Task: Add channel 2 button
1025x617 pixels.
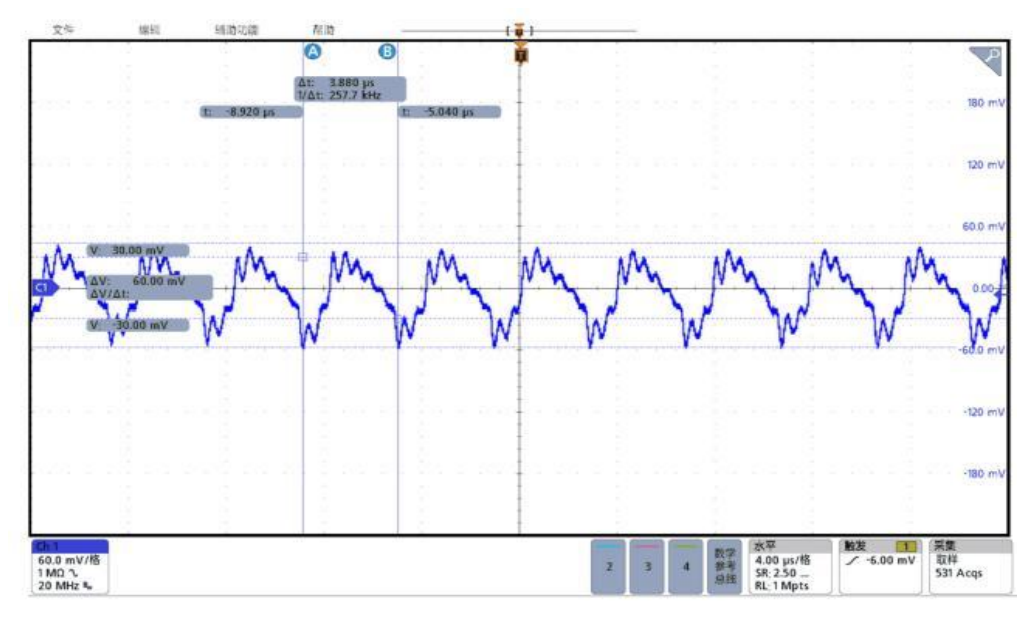Action: pyautogui.click(x=609, y=566)
